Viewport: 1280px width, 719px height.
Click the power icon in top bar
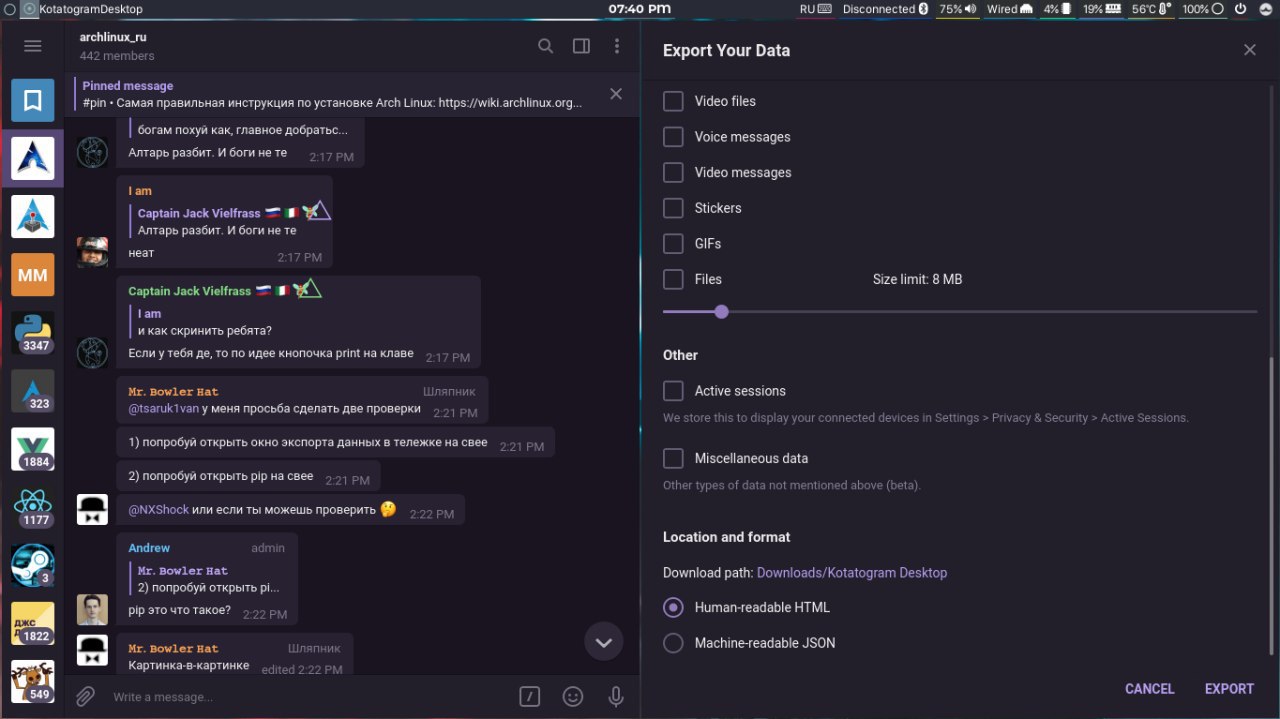1240,9
